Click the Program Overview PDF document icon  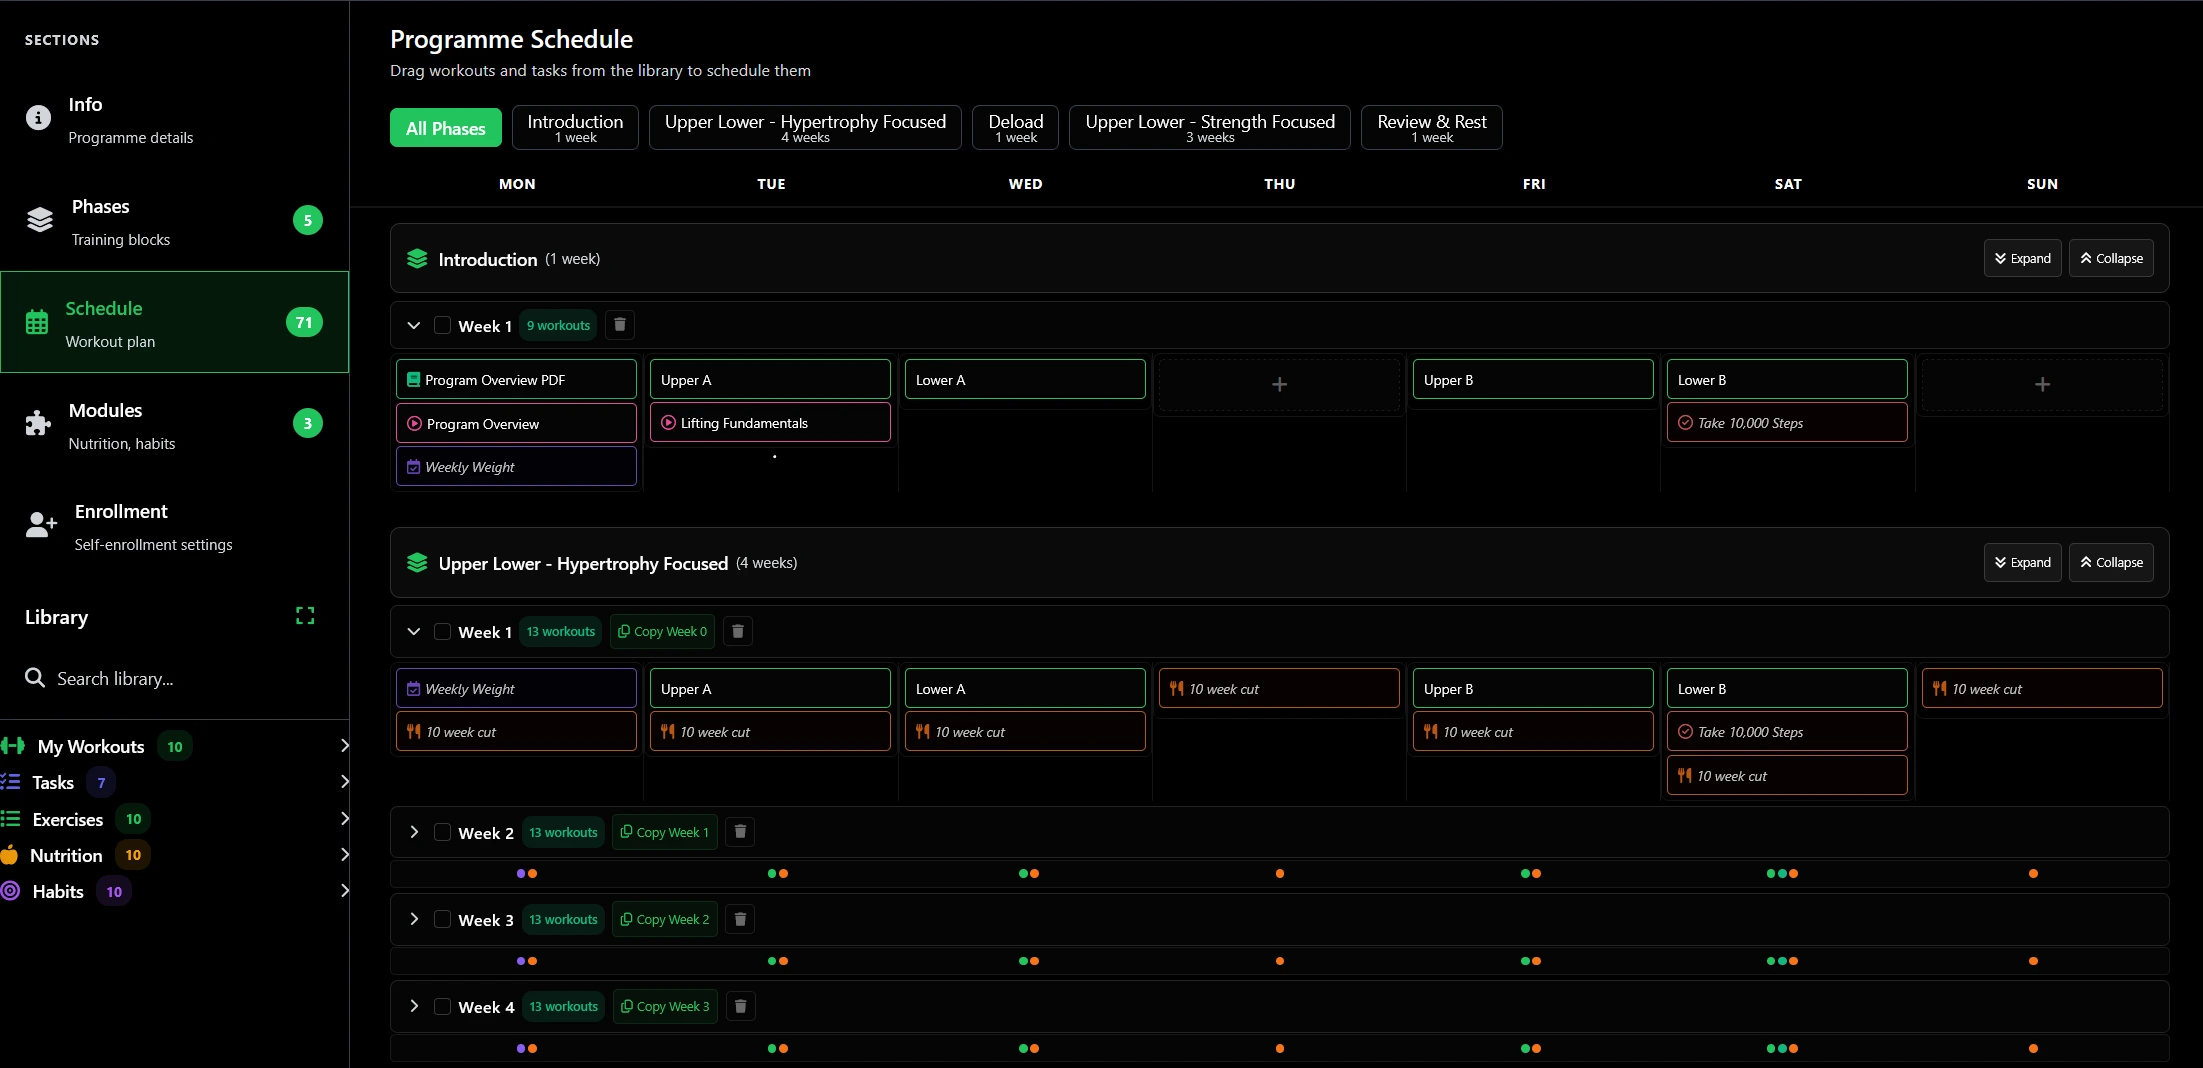pyautogui.click(x=413, y=380)
